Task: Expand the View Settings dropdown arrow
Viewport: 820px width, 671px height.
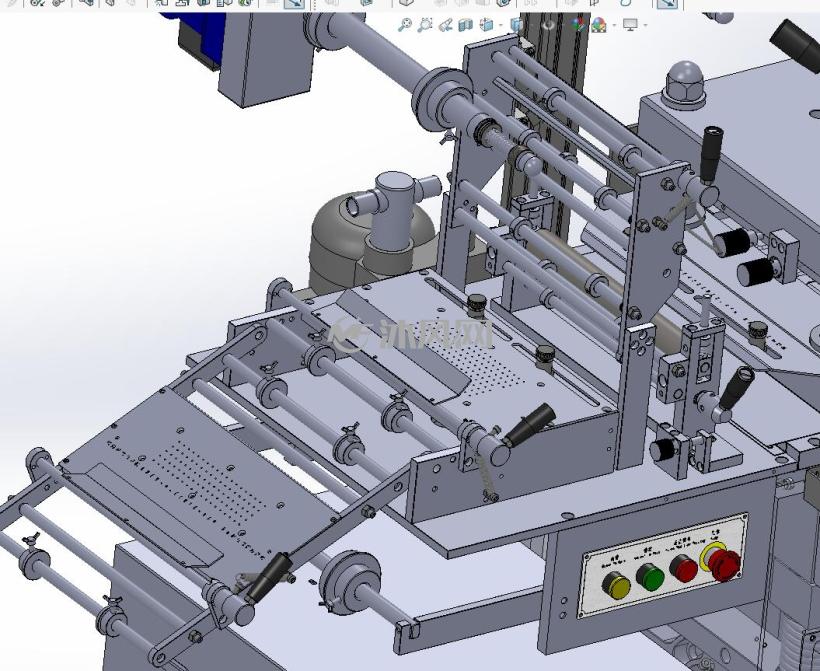Action: coord(645,25)
